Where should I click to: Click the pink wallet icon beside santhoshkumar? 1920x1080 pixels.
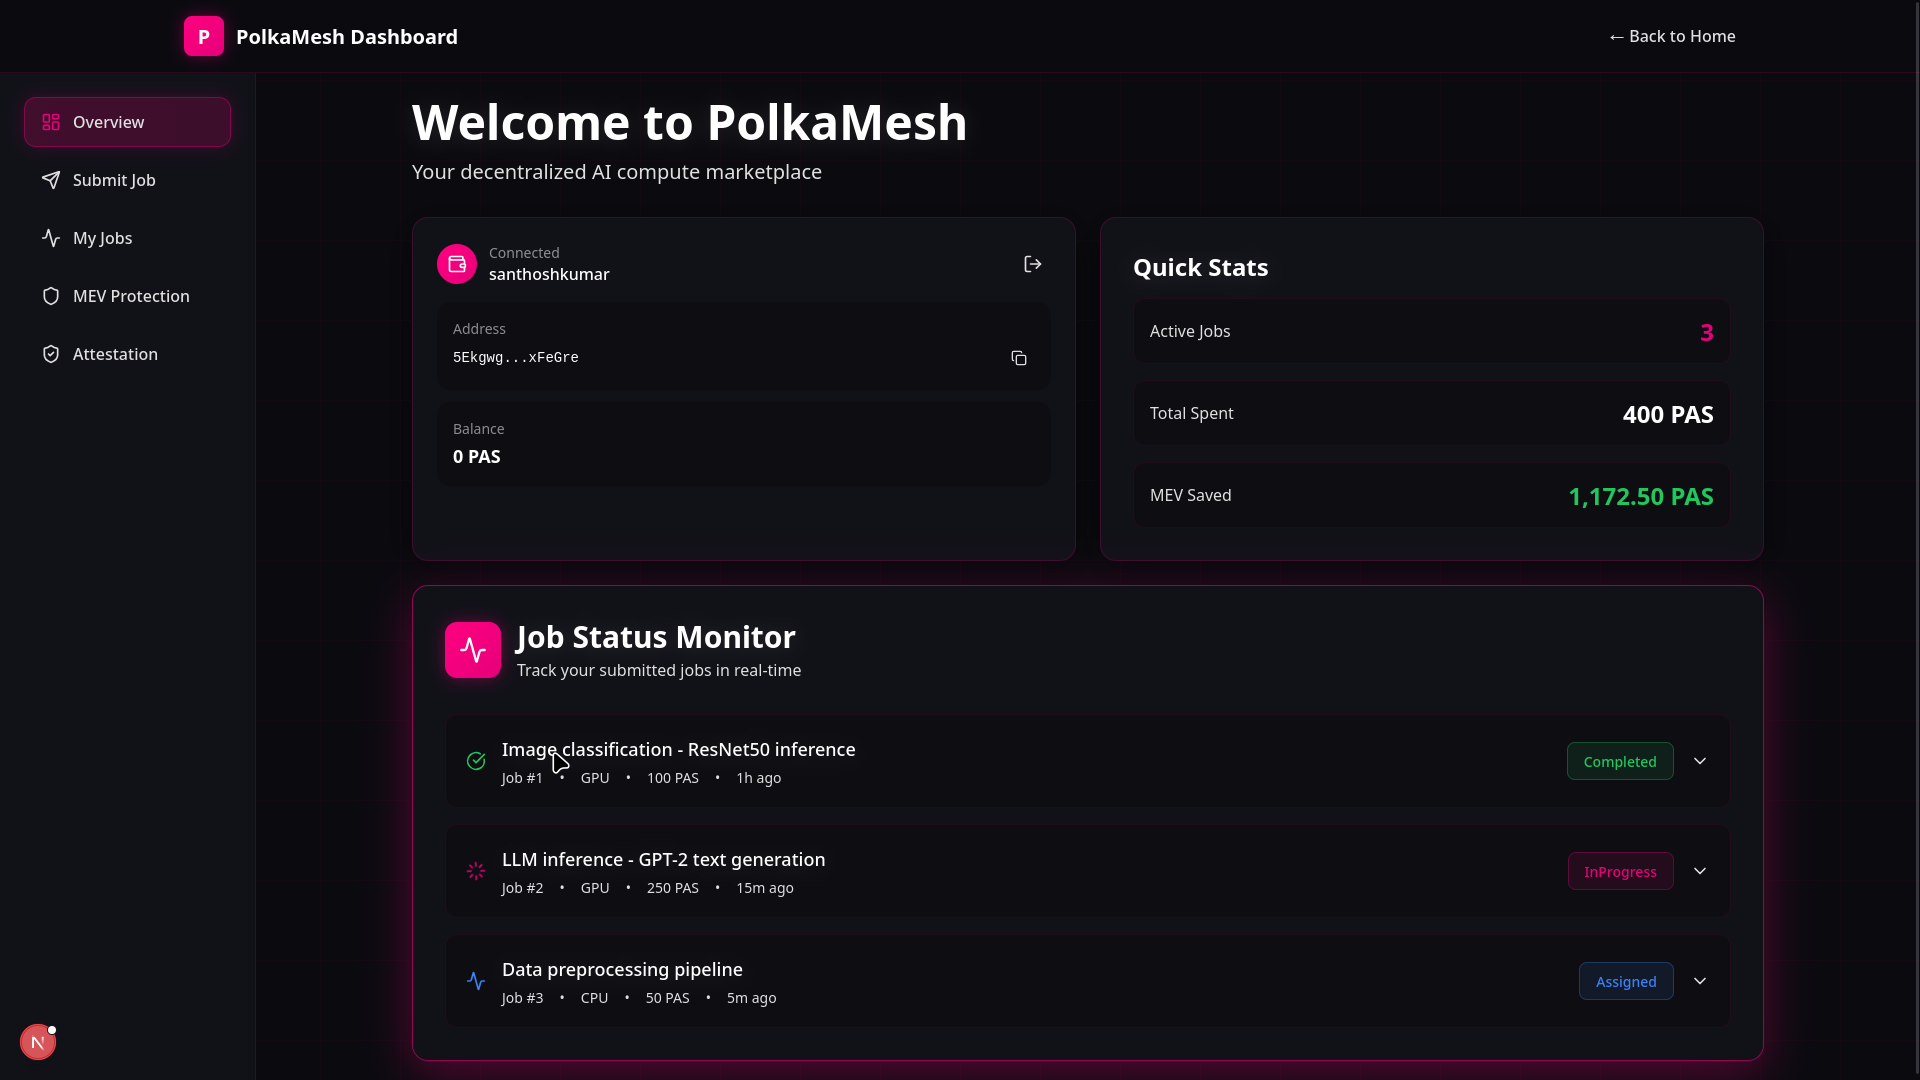tap(457, 264)
